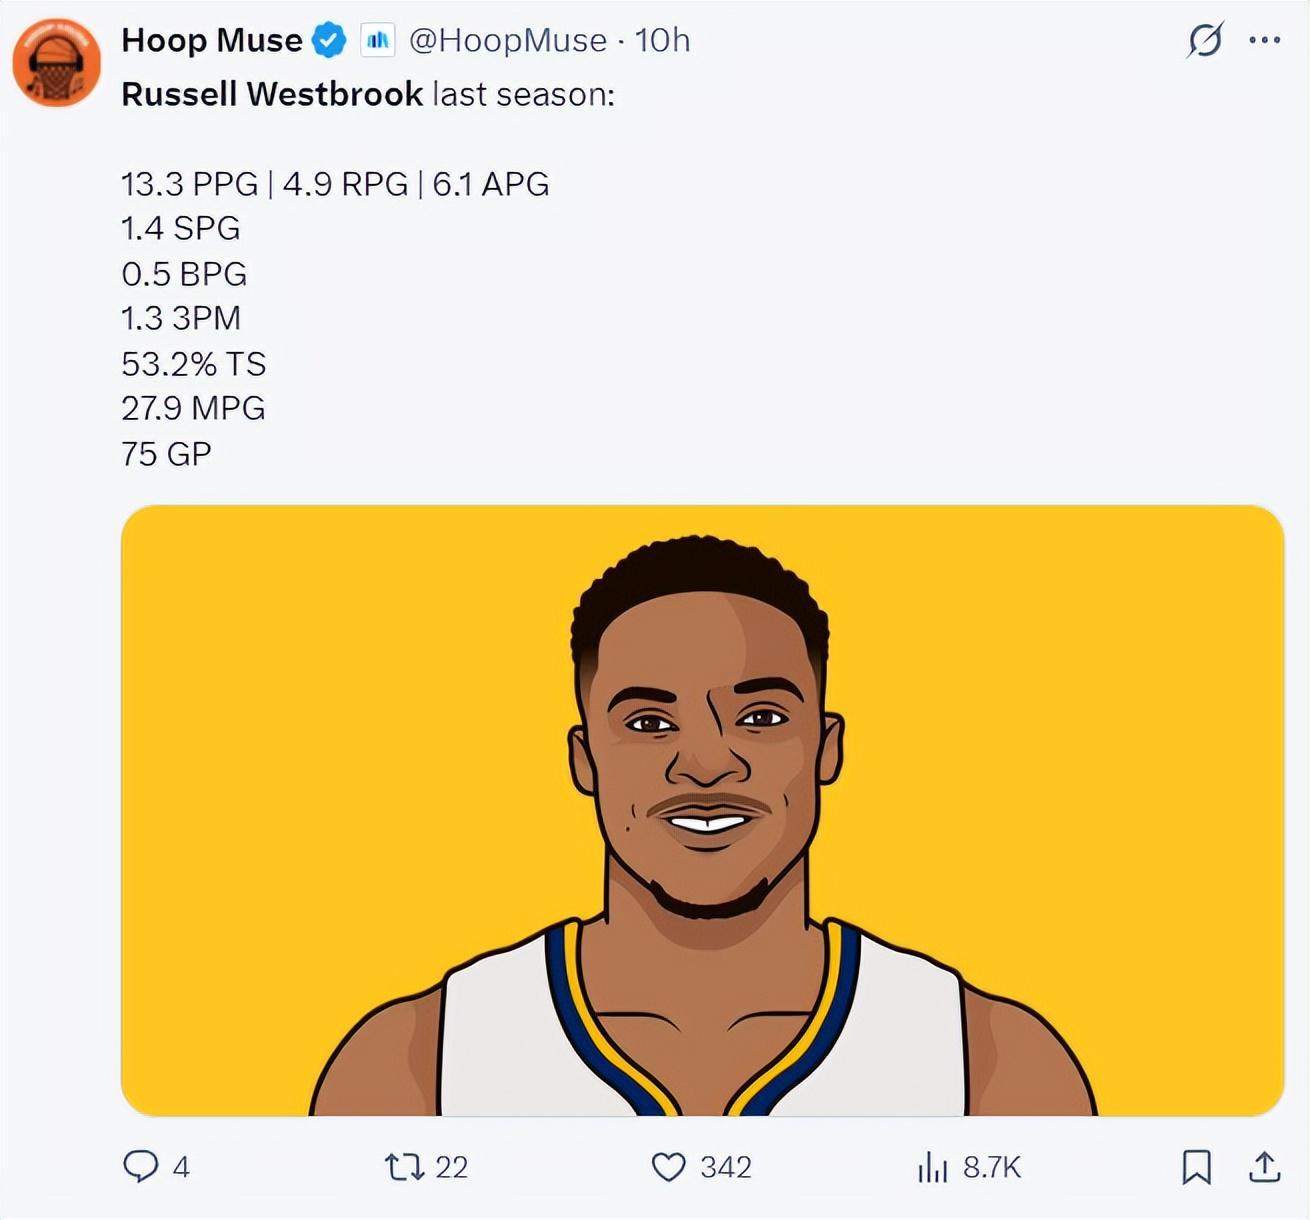Click the 22 reposts count
The height and width of the screenshot is (1220, 1310).
click(x=452, y=1167)
